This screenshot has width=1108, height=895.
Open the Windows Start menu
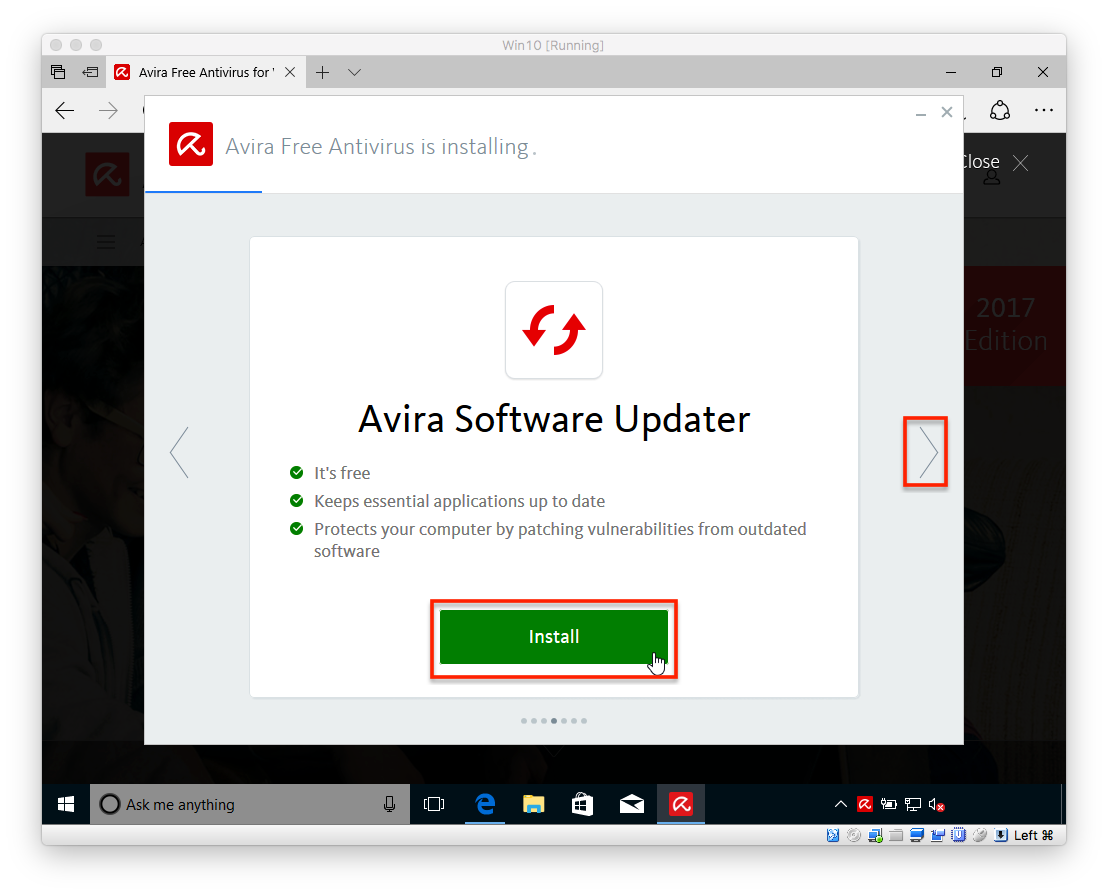[65, 803]
